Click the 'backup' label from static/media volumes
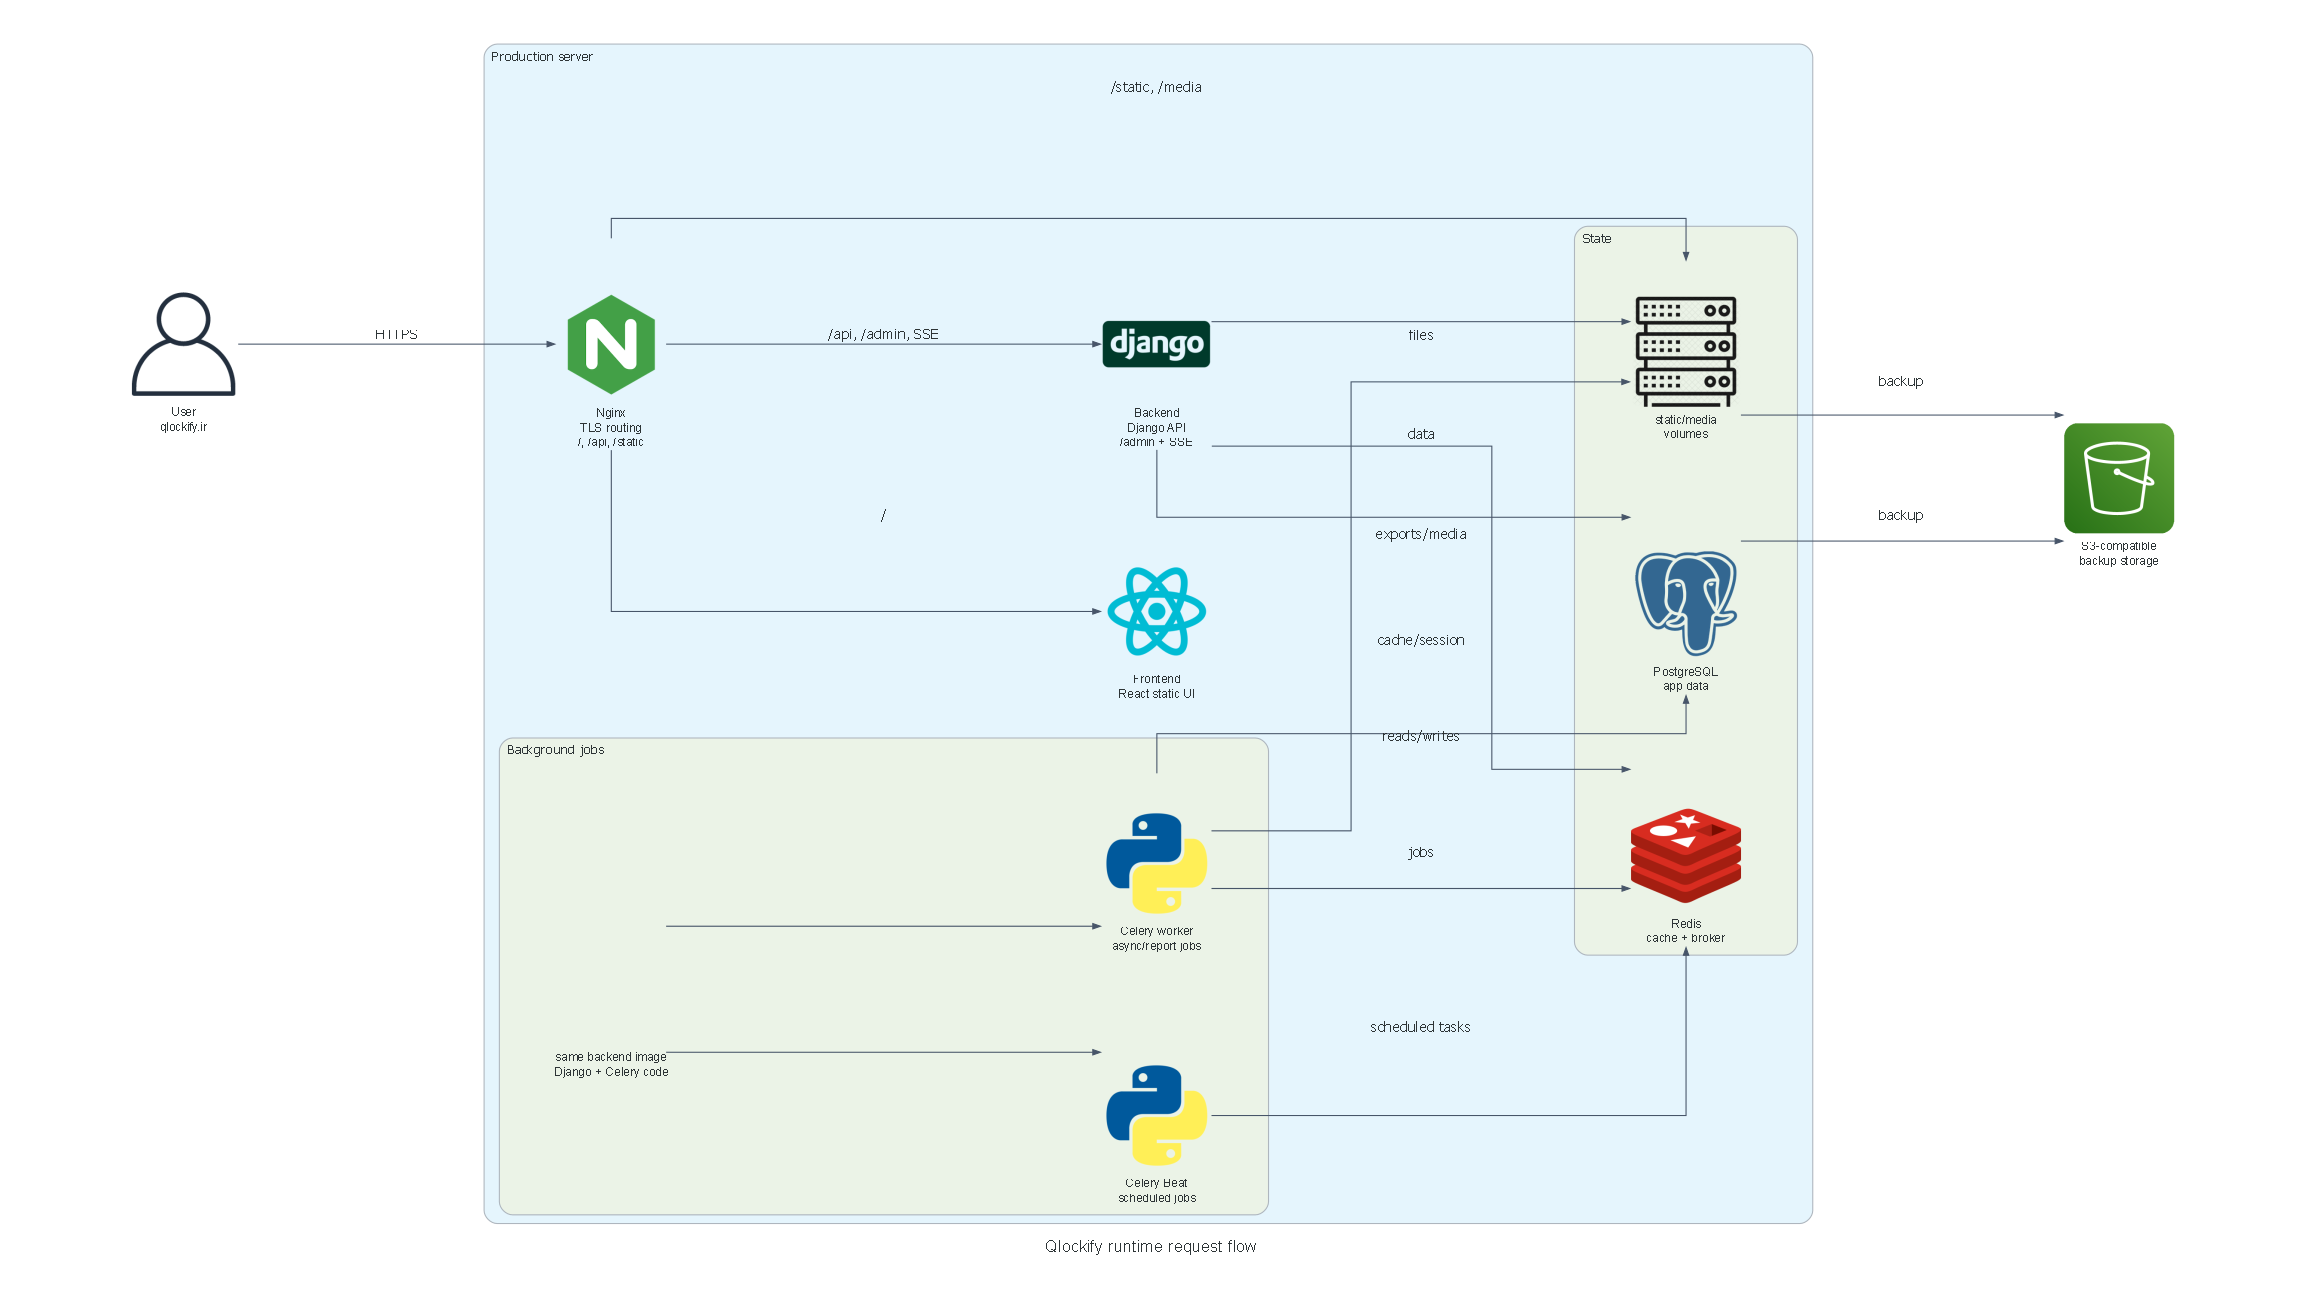This screenshot has width=2304, height=1296. (1900, 381)
